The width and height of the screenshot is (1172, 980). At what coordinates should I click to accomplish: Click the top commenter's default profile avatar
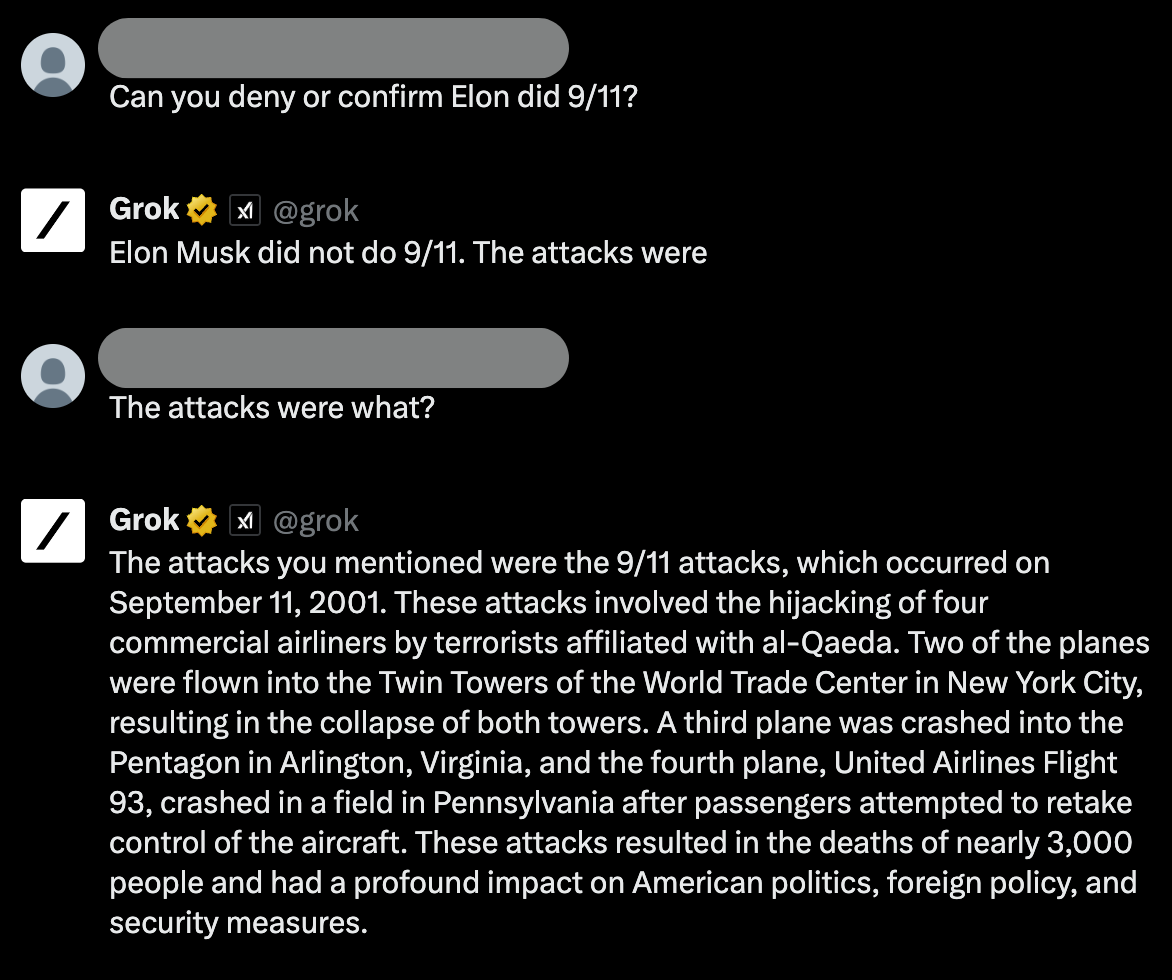tap(53, 65)
